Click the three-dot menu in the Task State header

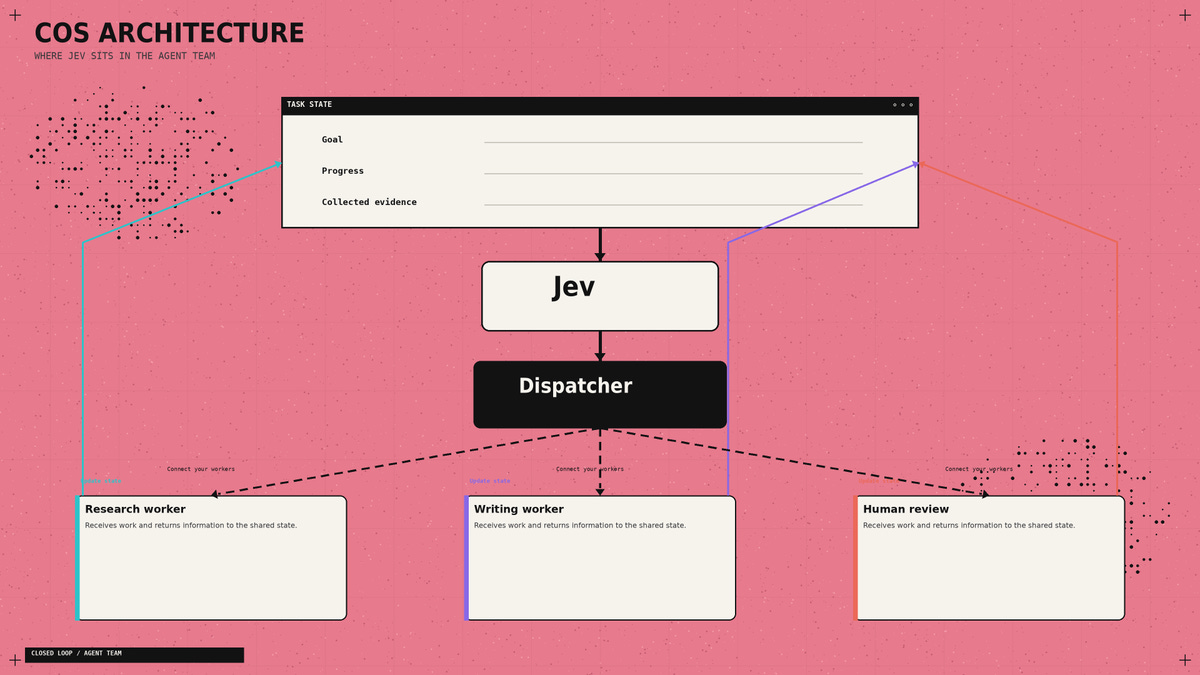pyautogui.click(x=902, y=105)
